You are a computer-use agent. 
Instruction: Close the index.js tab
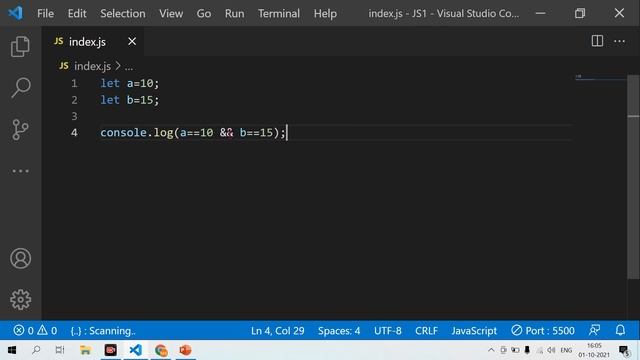(x=132, y=41)
